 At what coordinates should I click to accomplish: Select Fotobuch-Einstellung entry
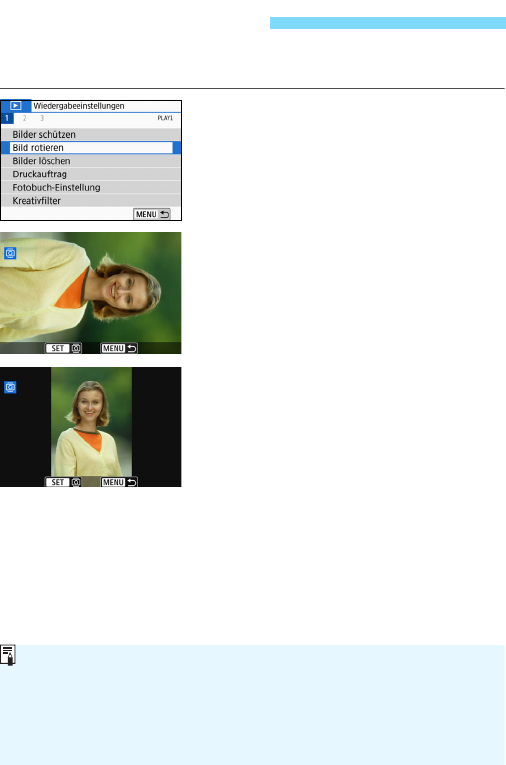click(91, 187)
